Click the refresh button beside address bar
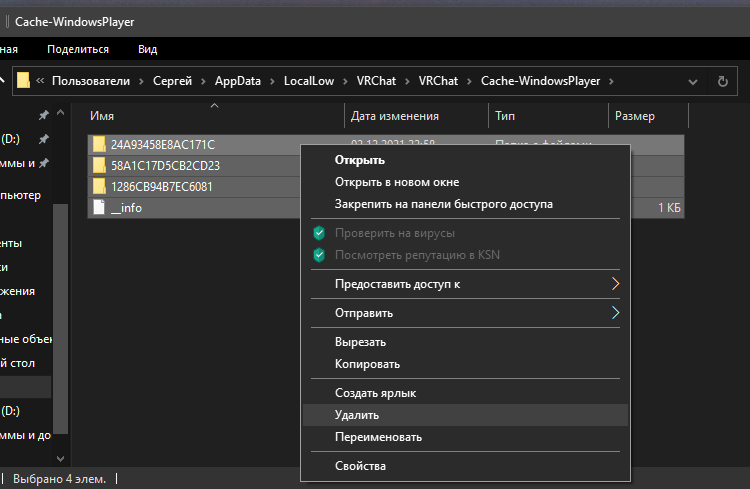750x489 pixels. 723,81
